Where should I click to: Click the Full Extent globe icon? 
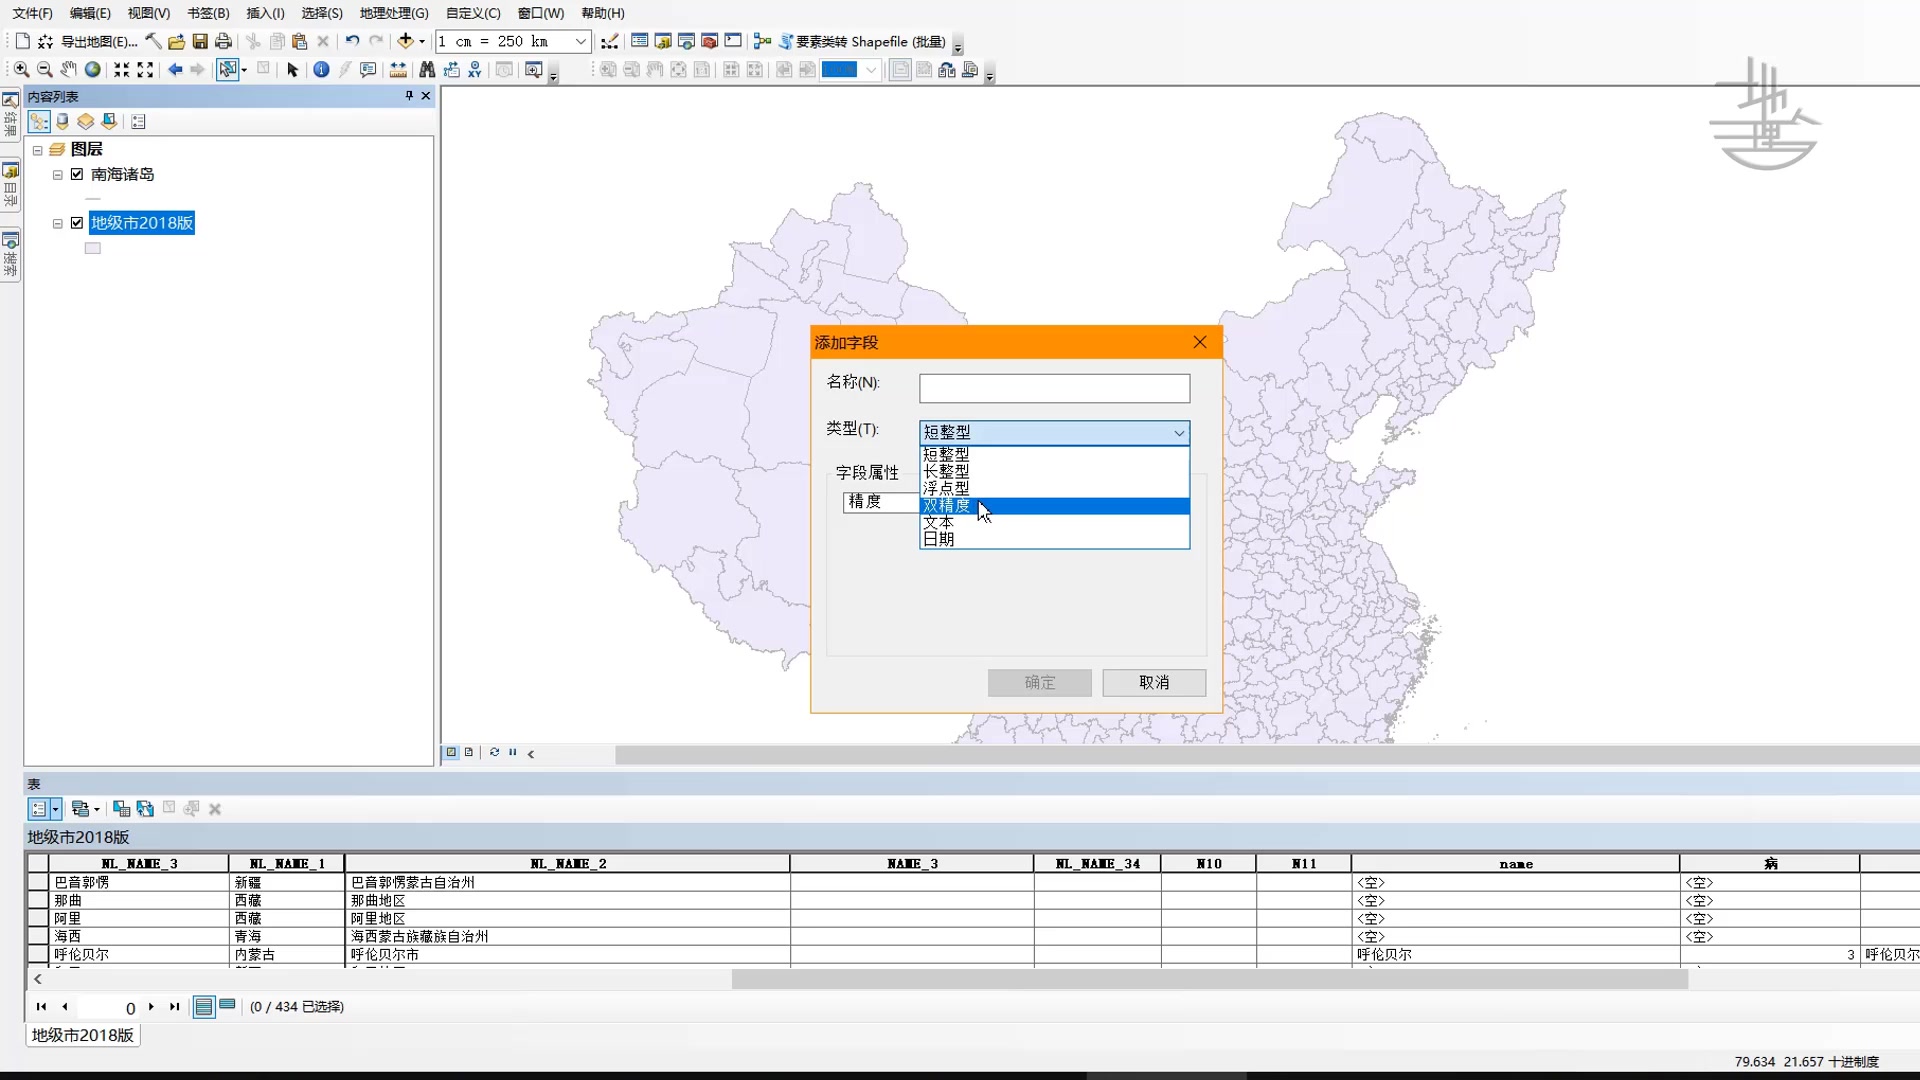tap(93, 70)
